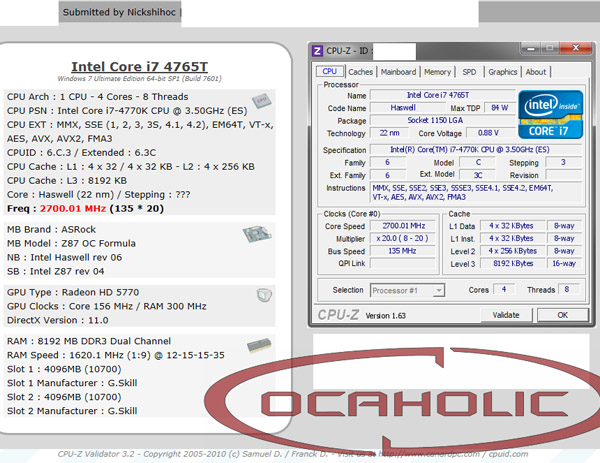Click the Level 2 cache 4 x 256 KBytes
Viewport: 600px width, 463px height.
[x=512, y=251]
